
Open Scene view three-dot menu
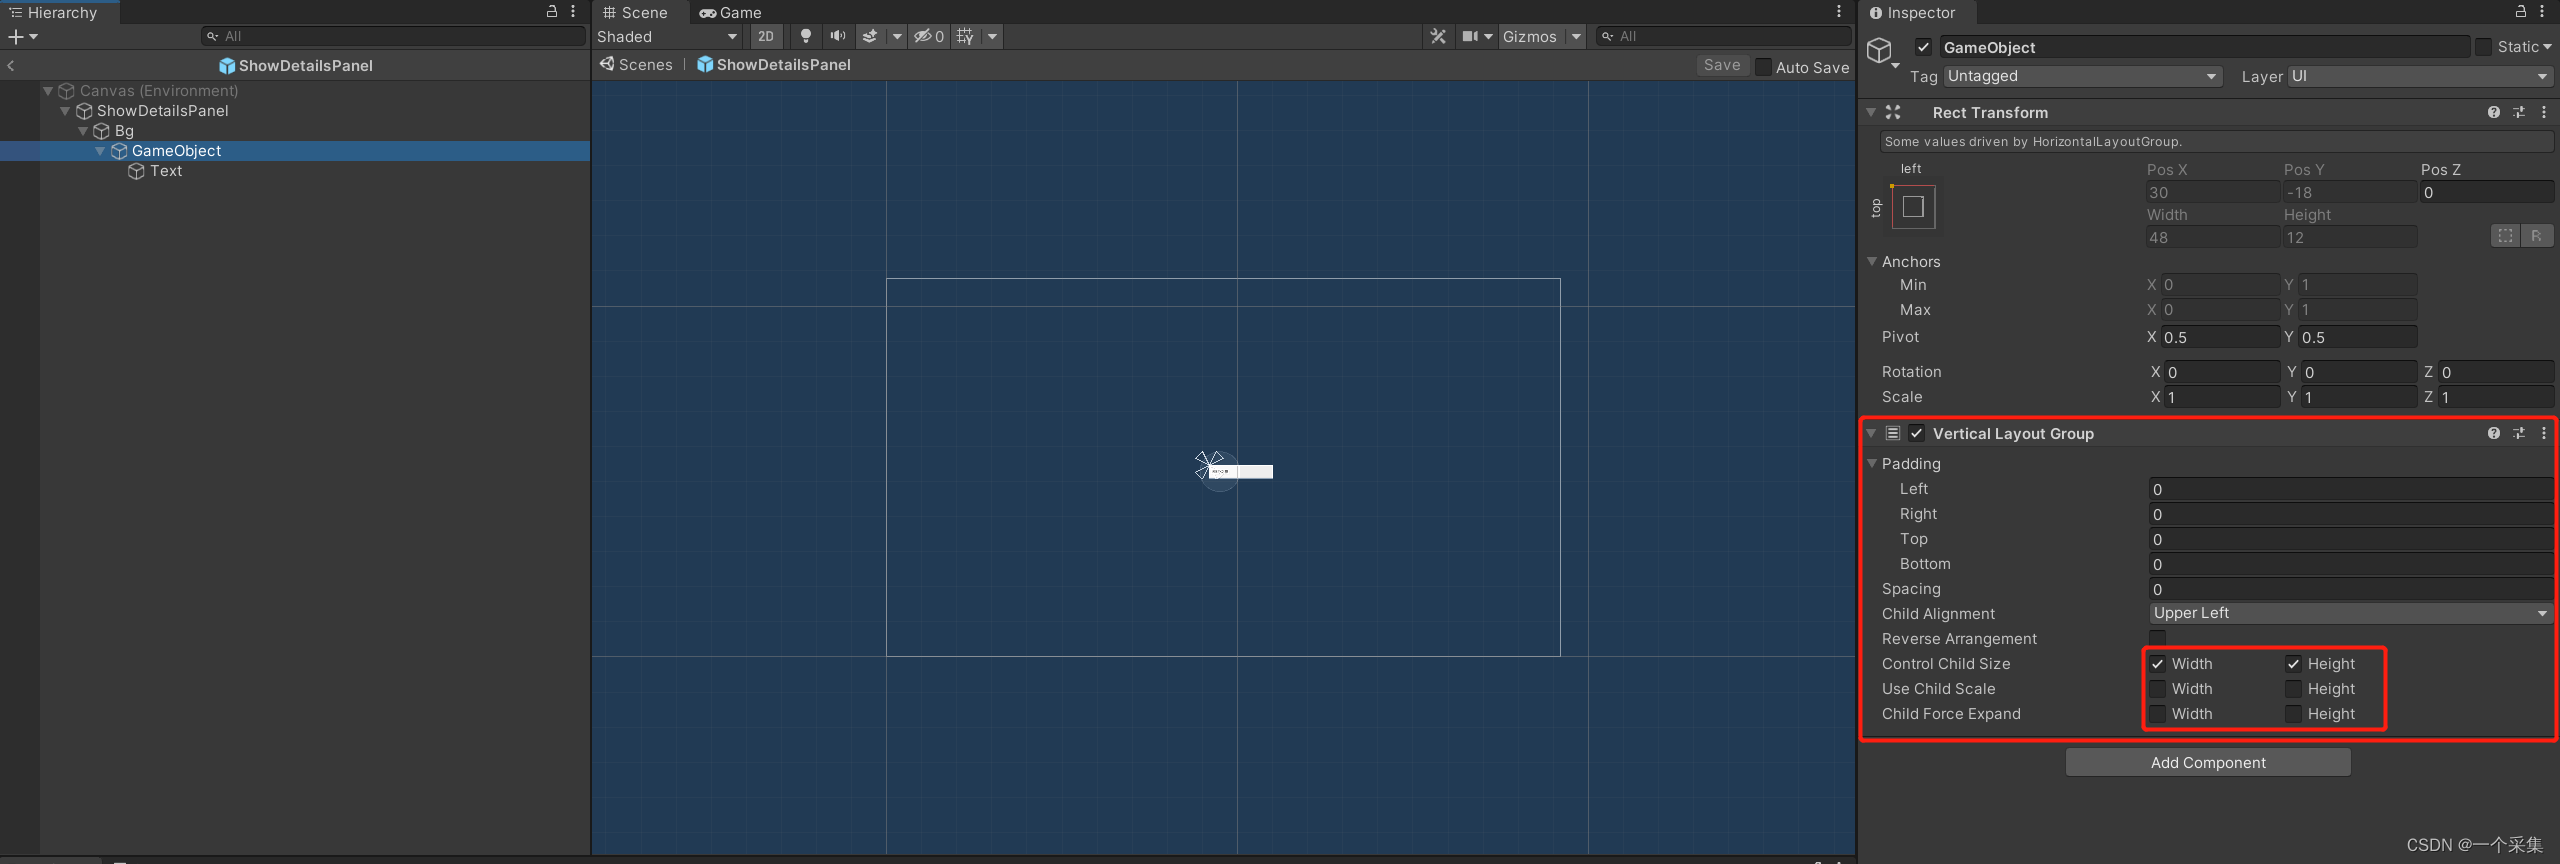tap(1838, 11)
